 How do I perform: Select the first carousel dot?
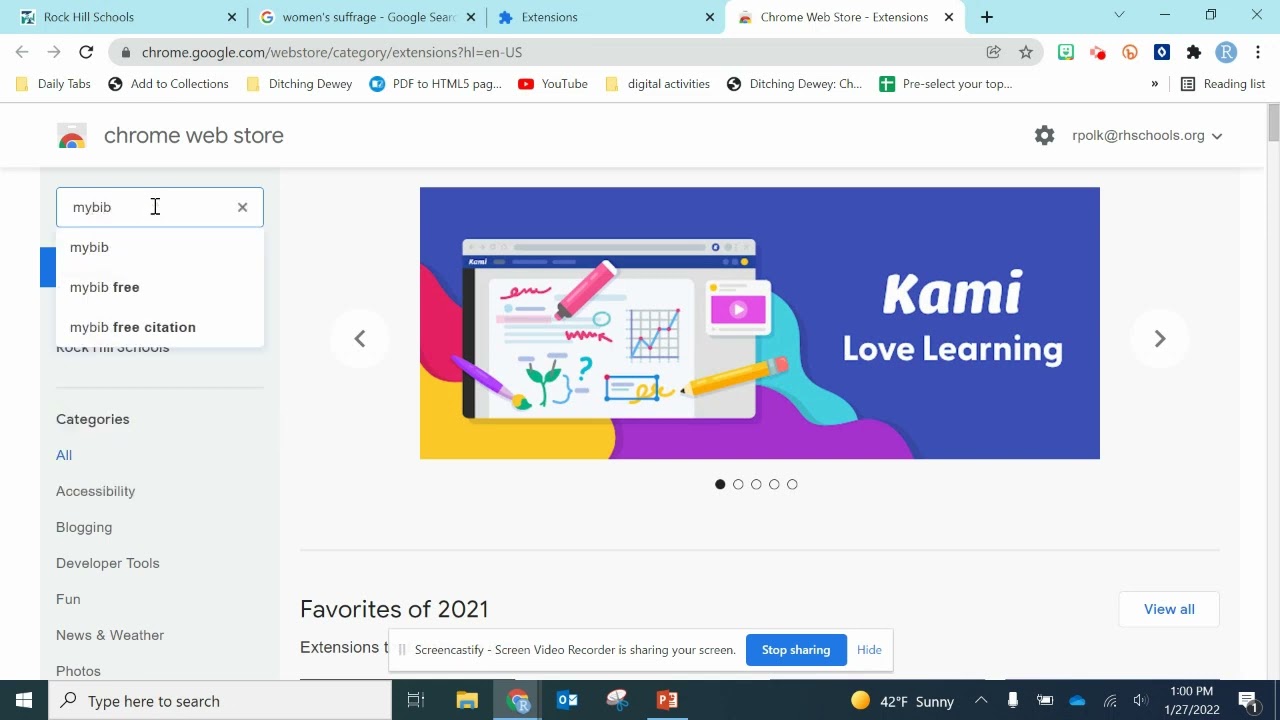(720, 484)
